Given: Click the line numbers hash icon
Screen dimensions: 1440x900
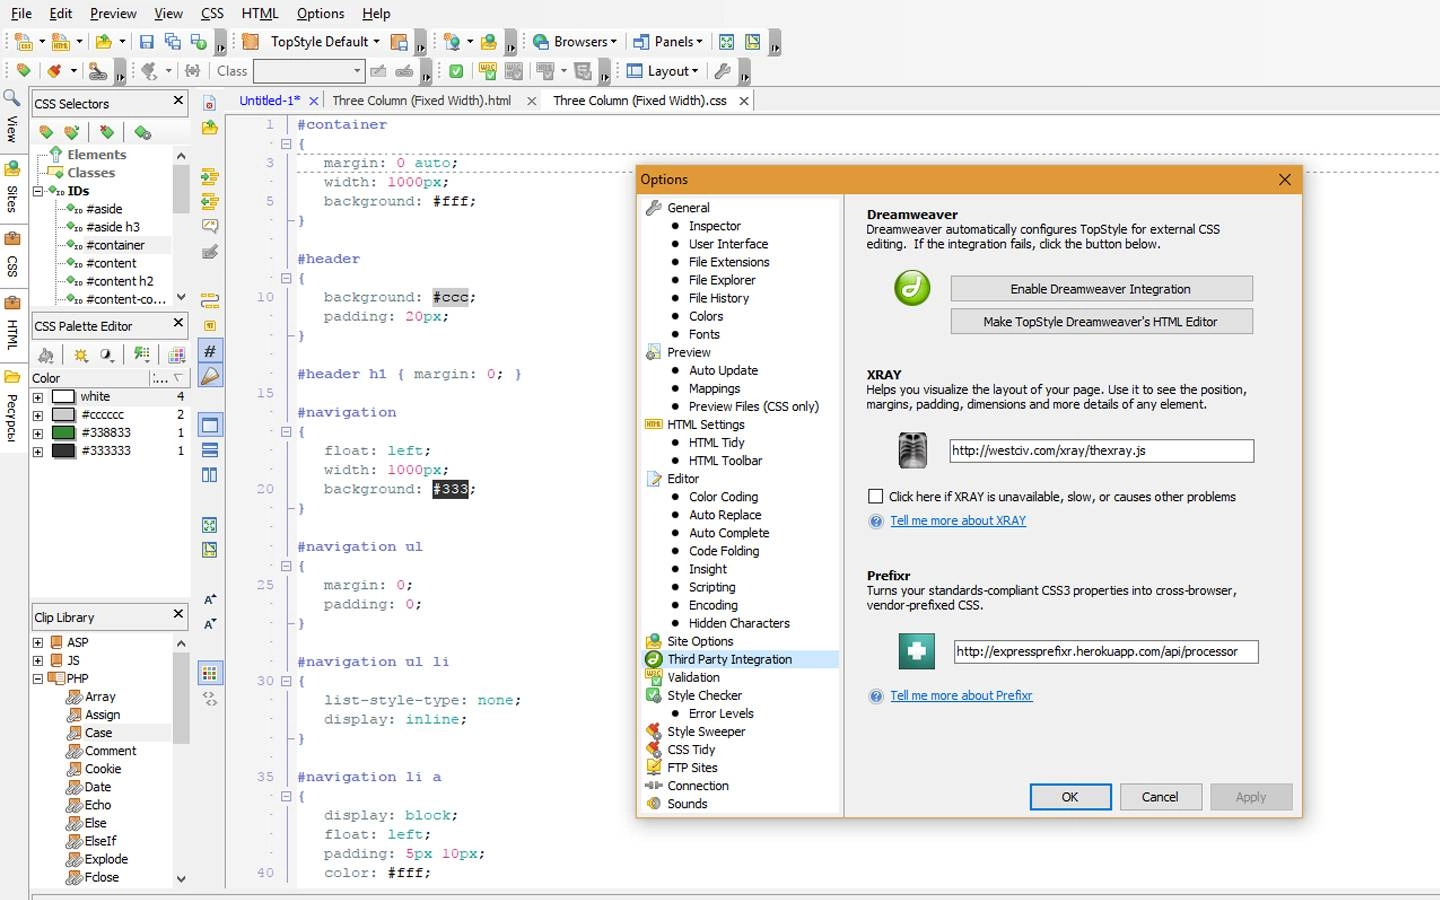Looking at the screenshot, I should click(x=210, y=351).
